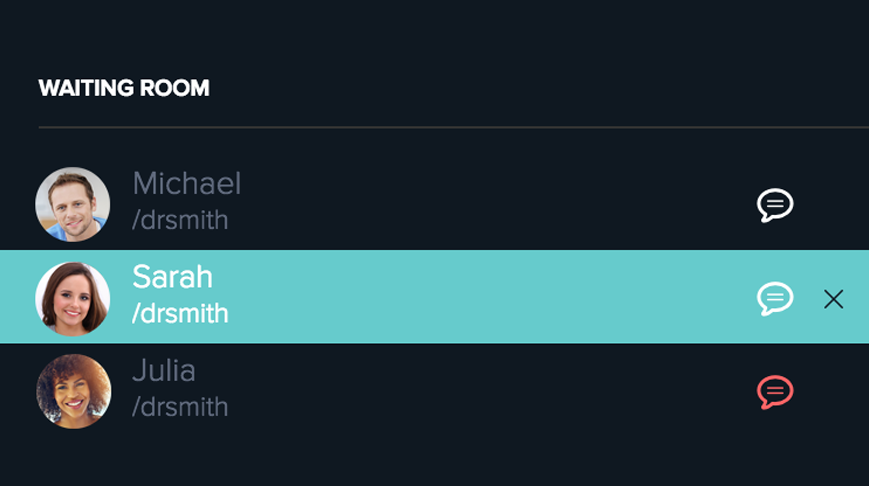Screen dimensions: 869x486
Task: Click Julia's profile photo
Action: pos(73,391)
